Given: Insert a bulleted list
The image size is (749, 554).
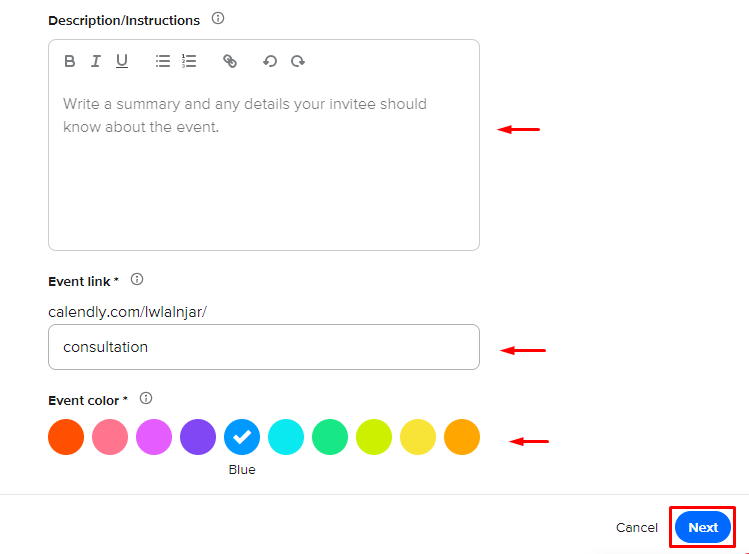Looking at the screenshot, I should coord(163,61).
